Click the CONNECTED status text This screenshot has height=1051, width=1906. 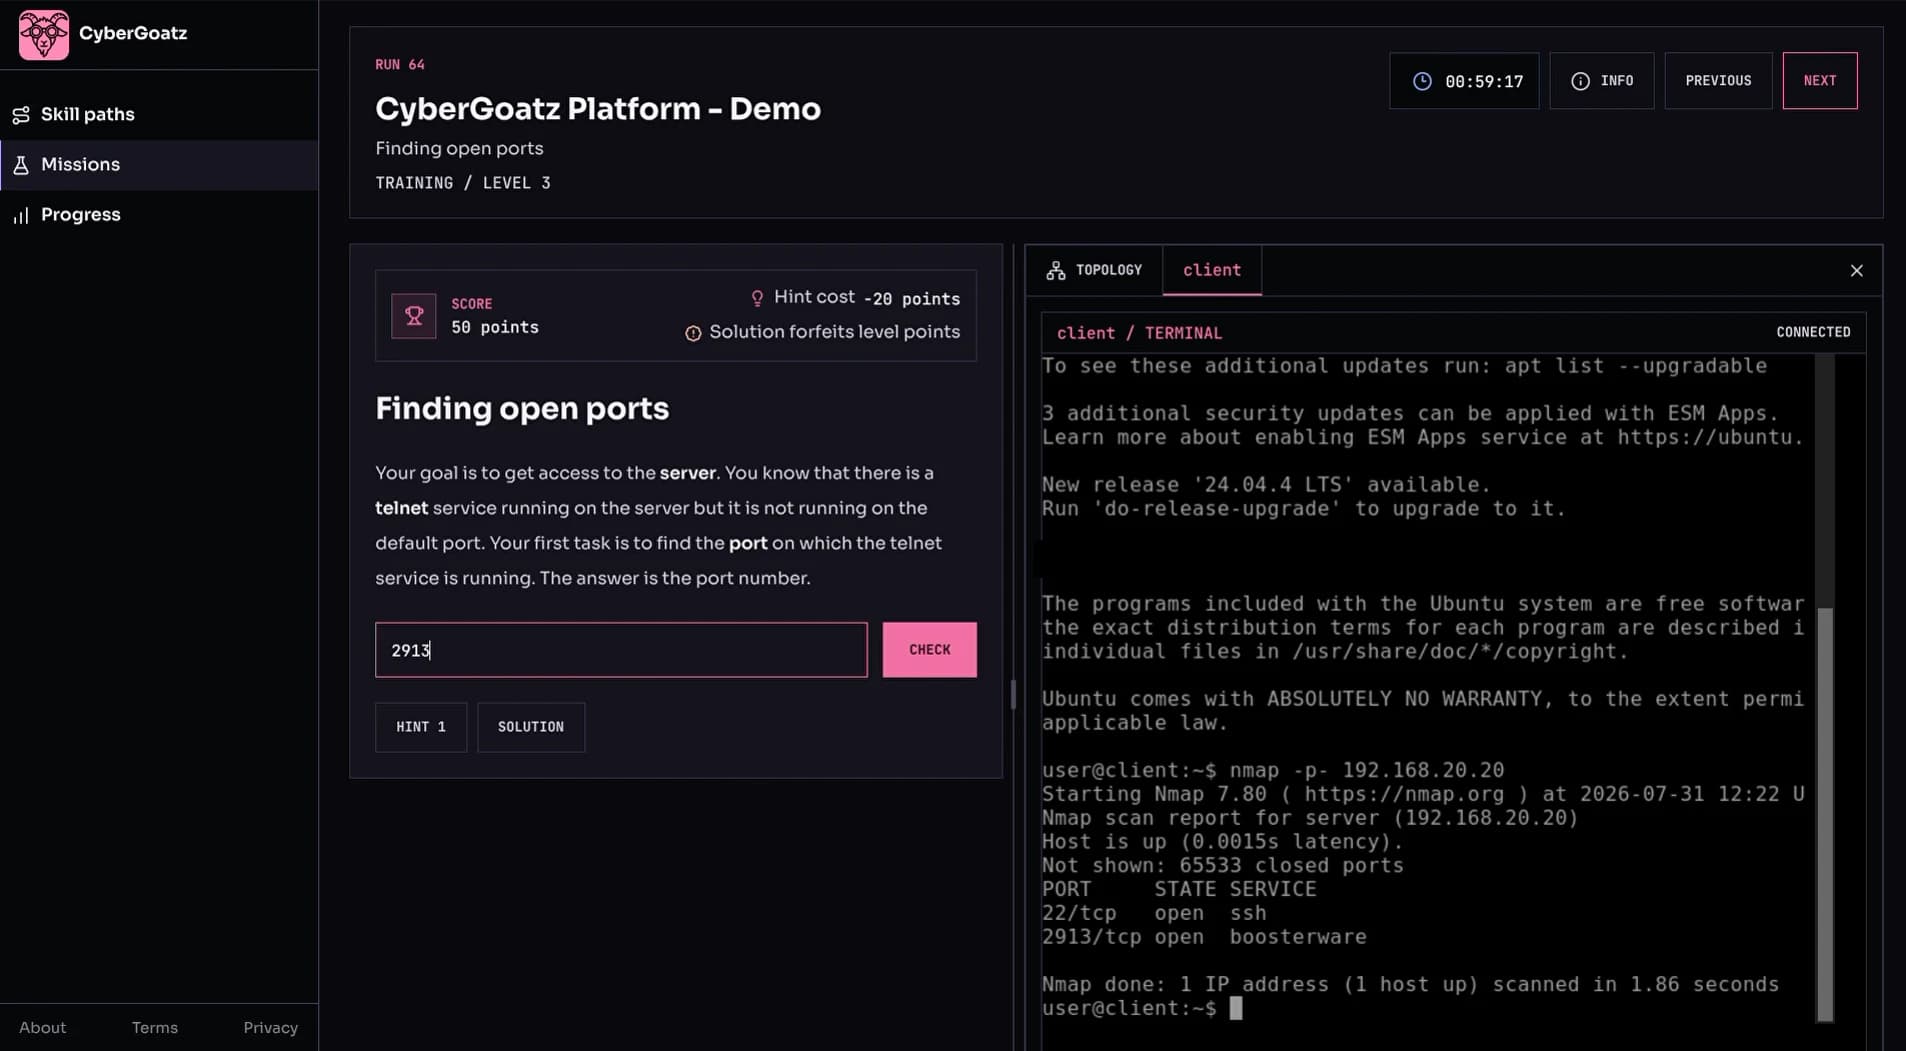pos(1813,332)
